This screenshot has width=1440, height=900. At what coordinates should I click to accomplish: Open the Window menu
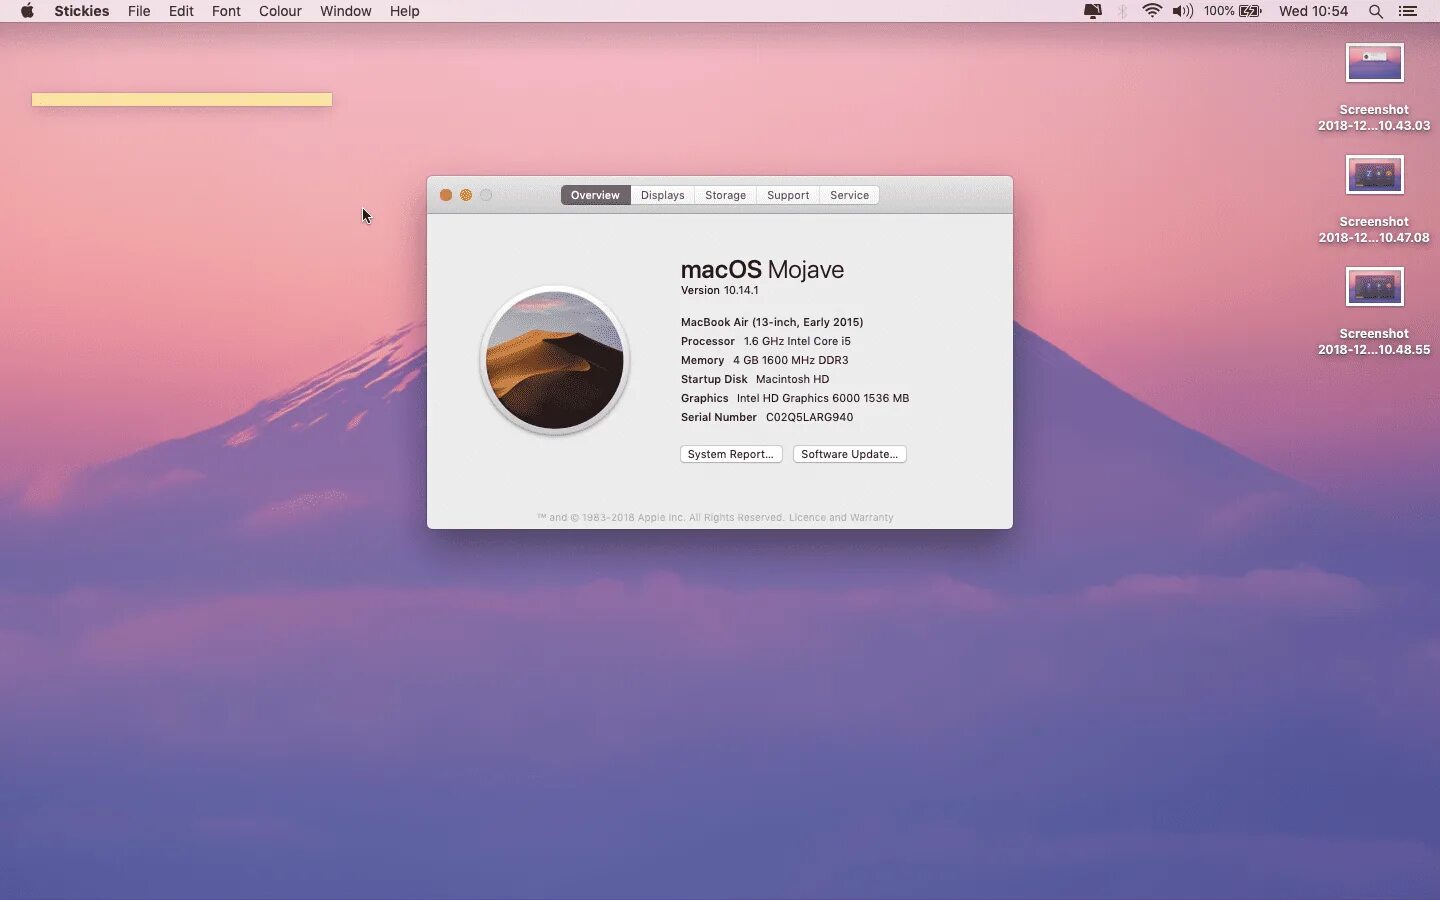pos(345,11)
